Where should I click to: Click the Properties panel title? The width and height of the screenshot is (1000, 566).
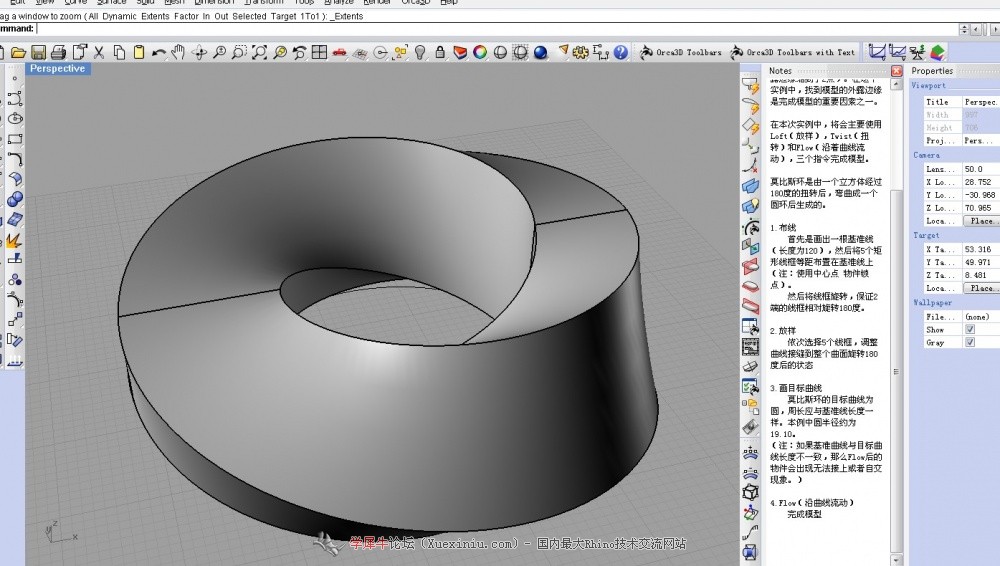(x=932, y=71)
